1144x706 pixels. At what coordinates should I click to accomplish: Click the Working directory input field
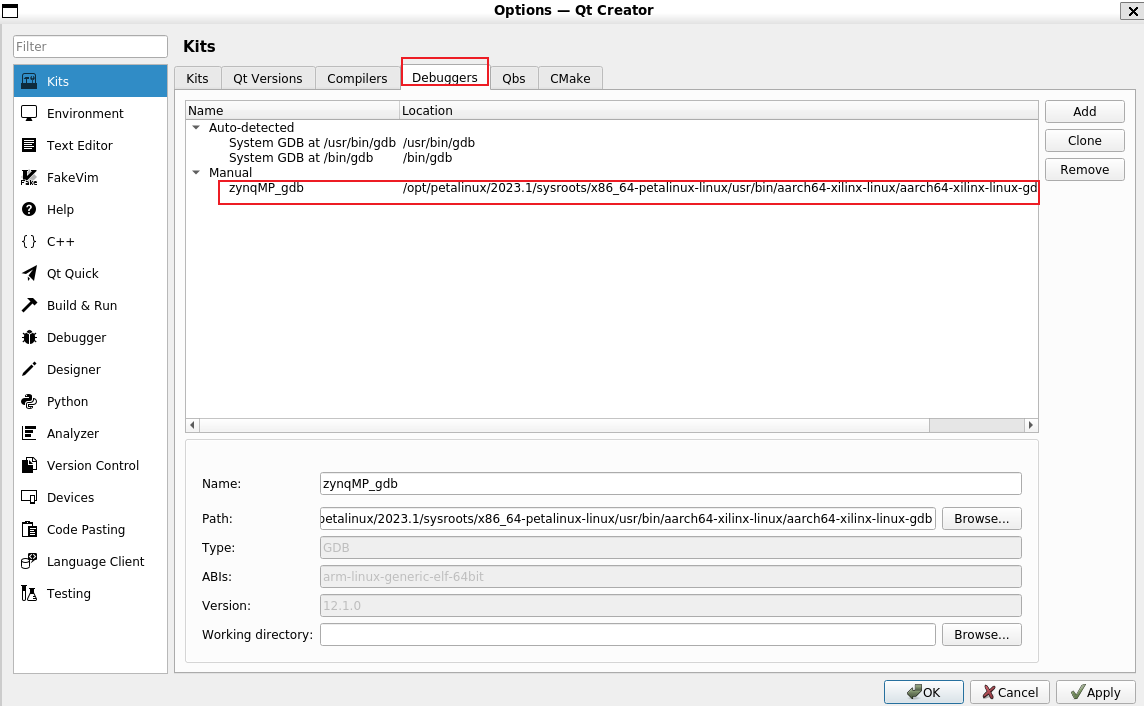point(627,635)
